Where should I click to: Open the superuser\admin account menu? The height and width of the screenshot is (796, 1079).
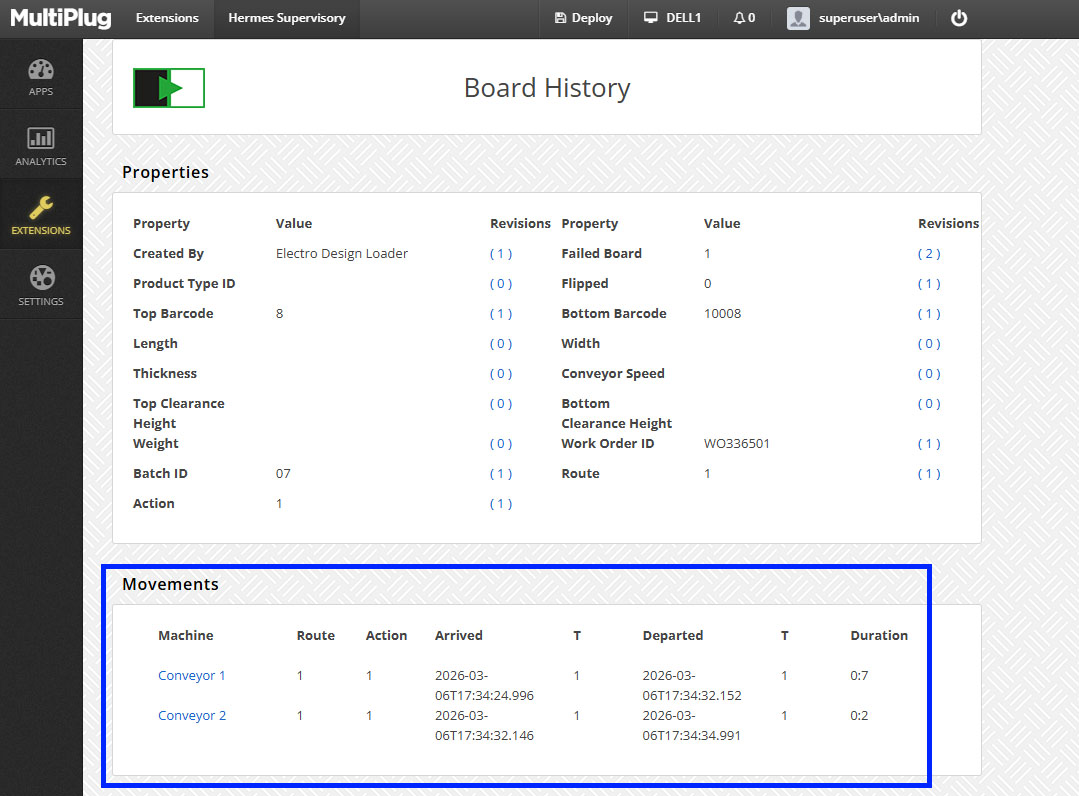pyautogui.click(x=853, y=18)
